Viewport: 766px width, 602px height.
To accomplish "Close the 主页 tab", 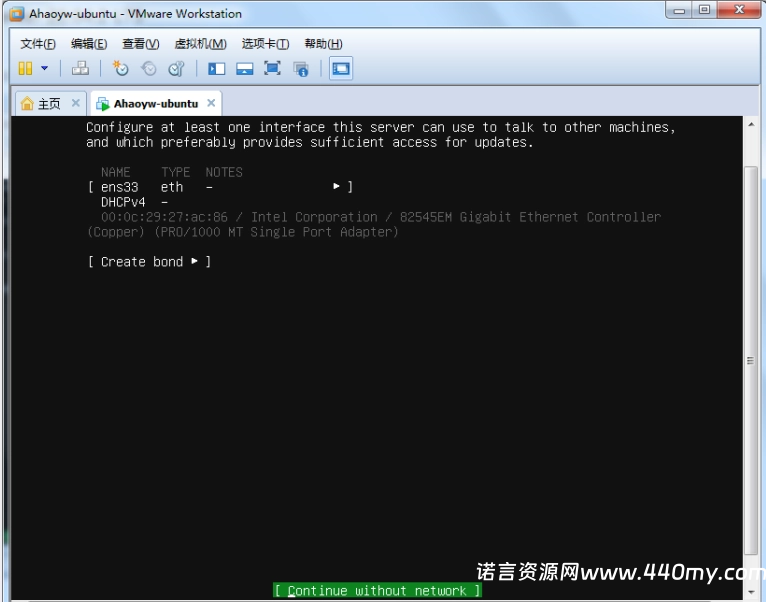I will click(76, 103).
